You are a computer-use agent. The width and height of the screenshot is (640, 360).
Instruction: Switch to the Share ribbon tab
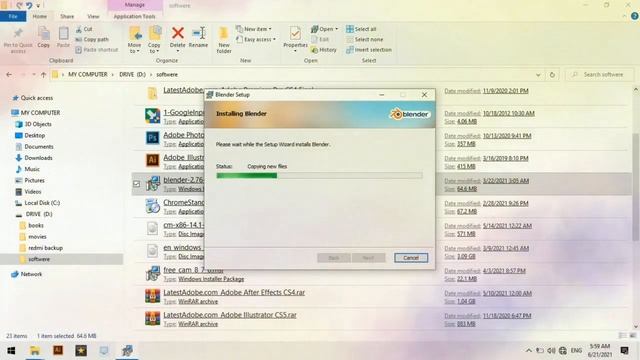pyautogui.click(x=67, y=16)
